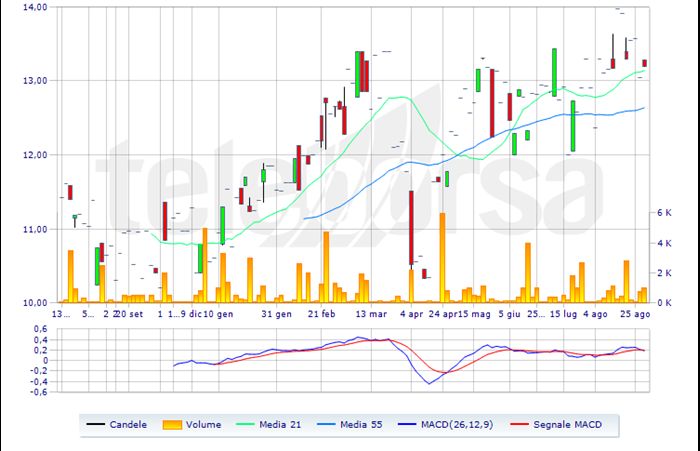Click the tall green candle near 13 mar
Image resolution: width=700 pixels, height=451 pixels.
[357, 74]
